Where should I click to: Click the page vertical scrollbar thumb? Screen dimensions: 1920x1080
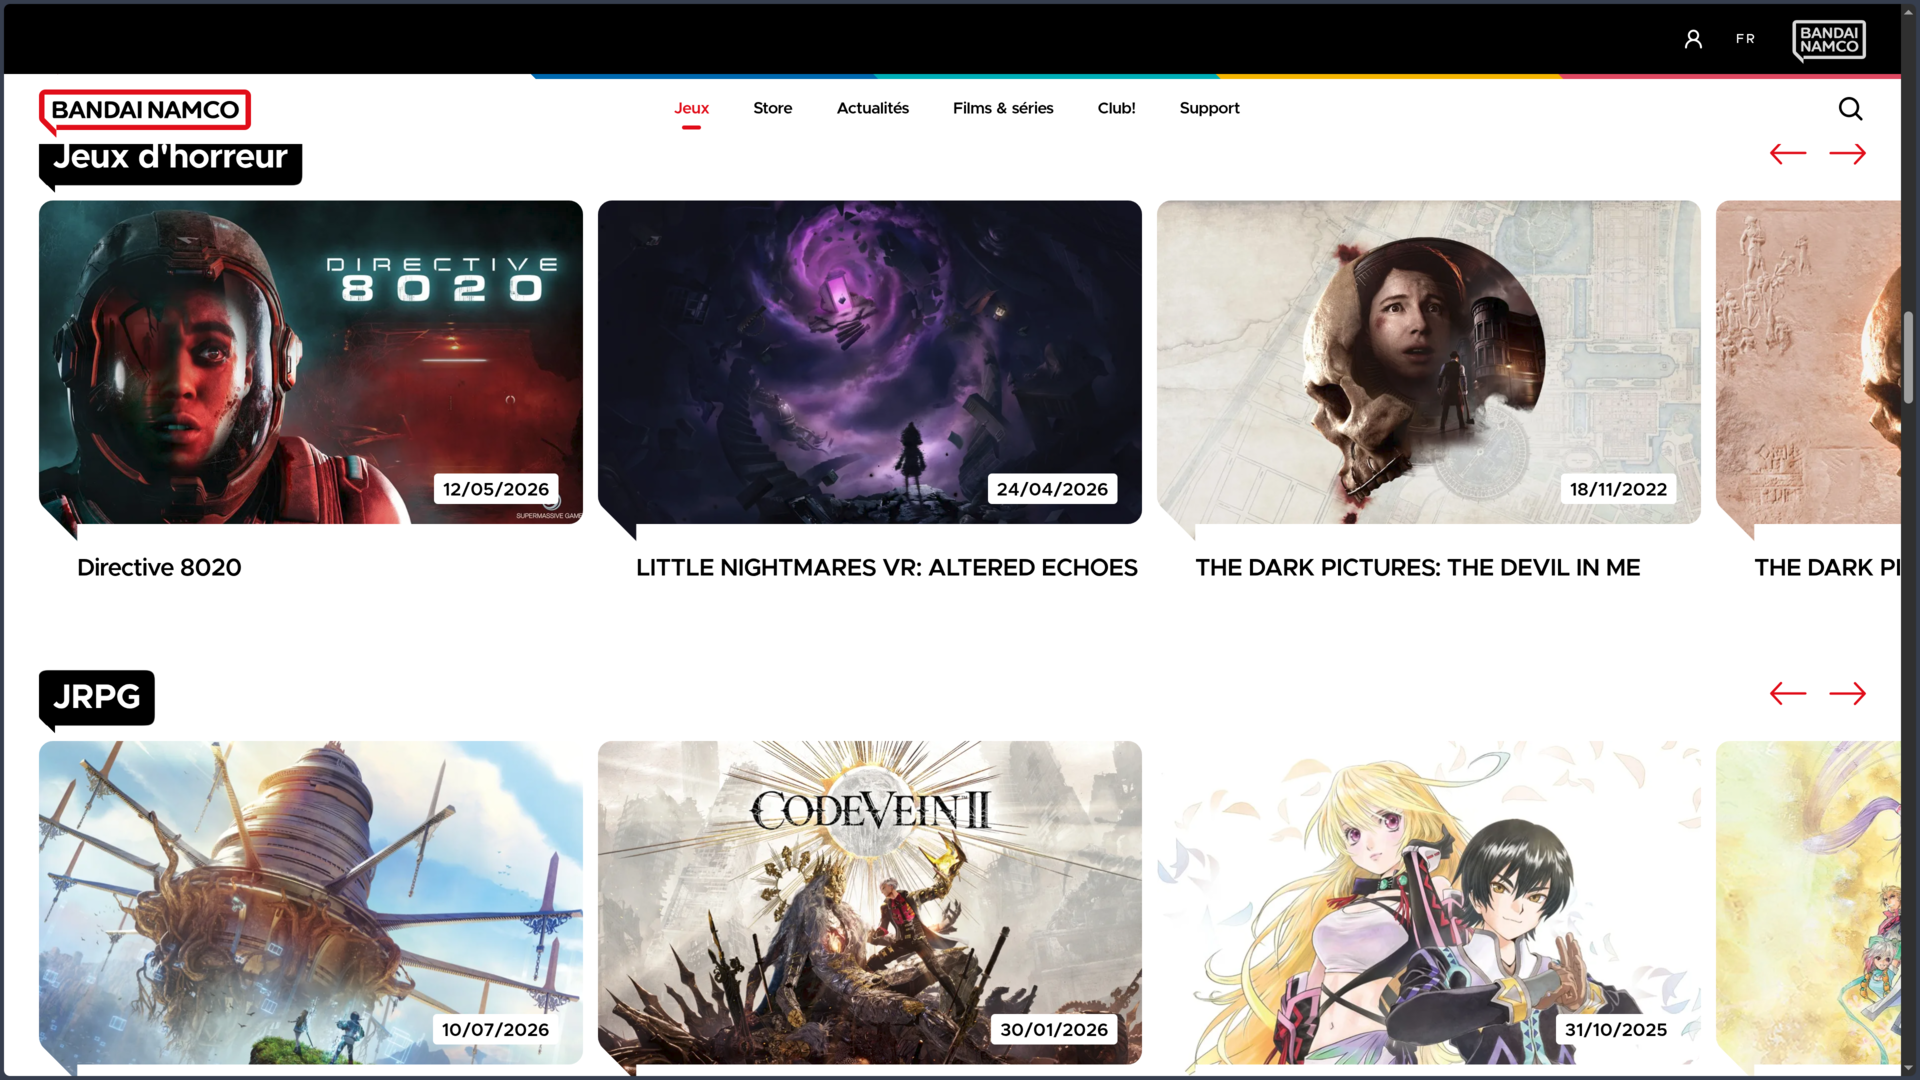[x=1908, y=357]
